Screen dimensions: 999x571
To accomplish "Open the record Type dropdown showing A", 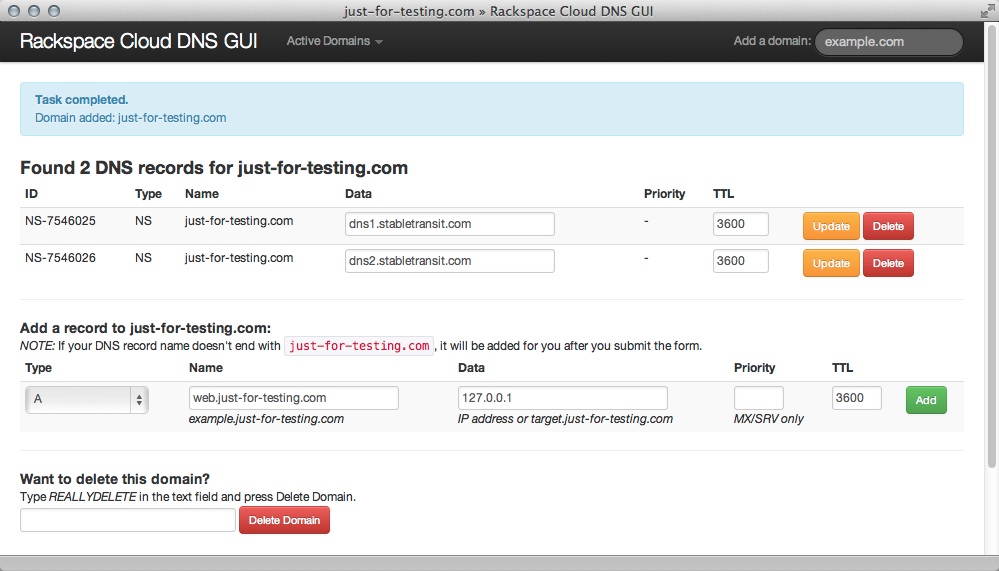I will click(87, 400).
